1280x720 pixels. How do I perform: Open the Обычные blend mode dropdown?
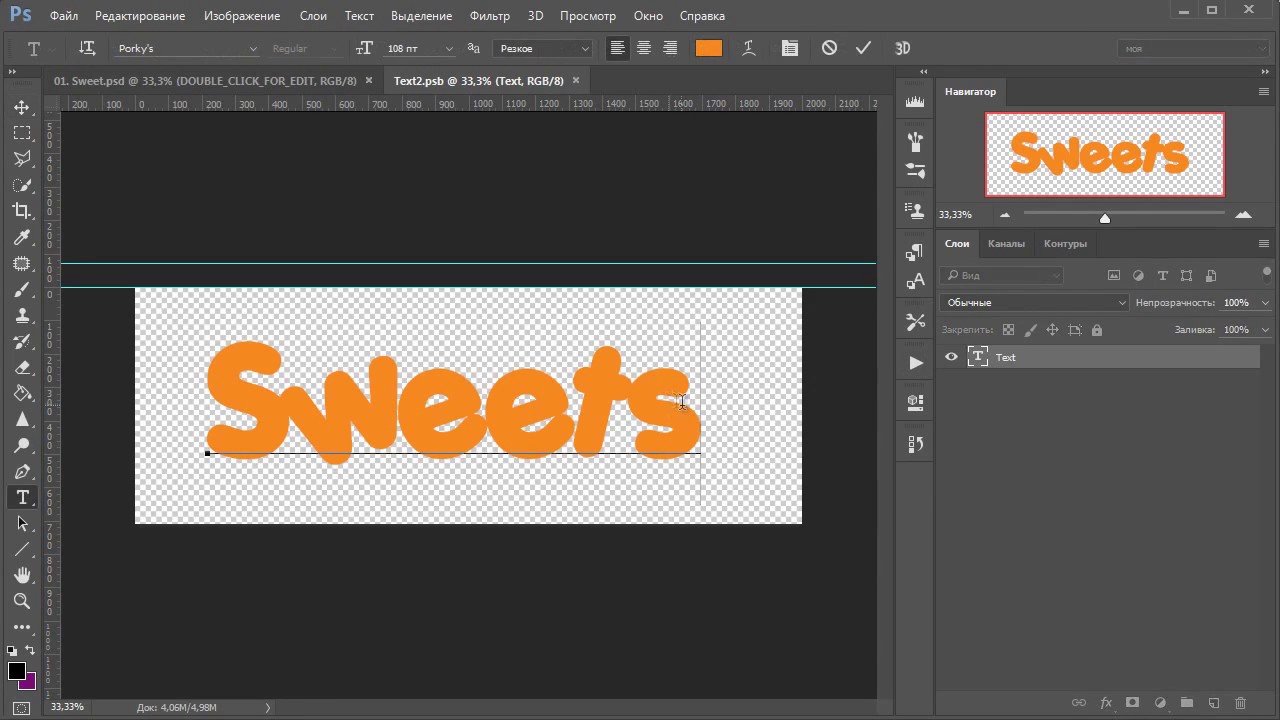point(1034,302)
